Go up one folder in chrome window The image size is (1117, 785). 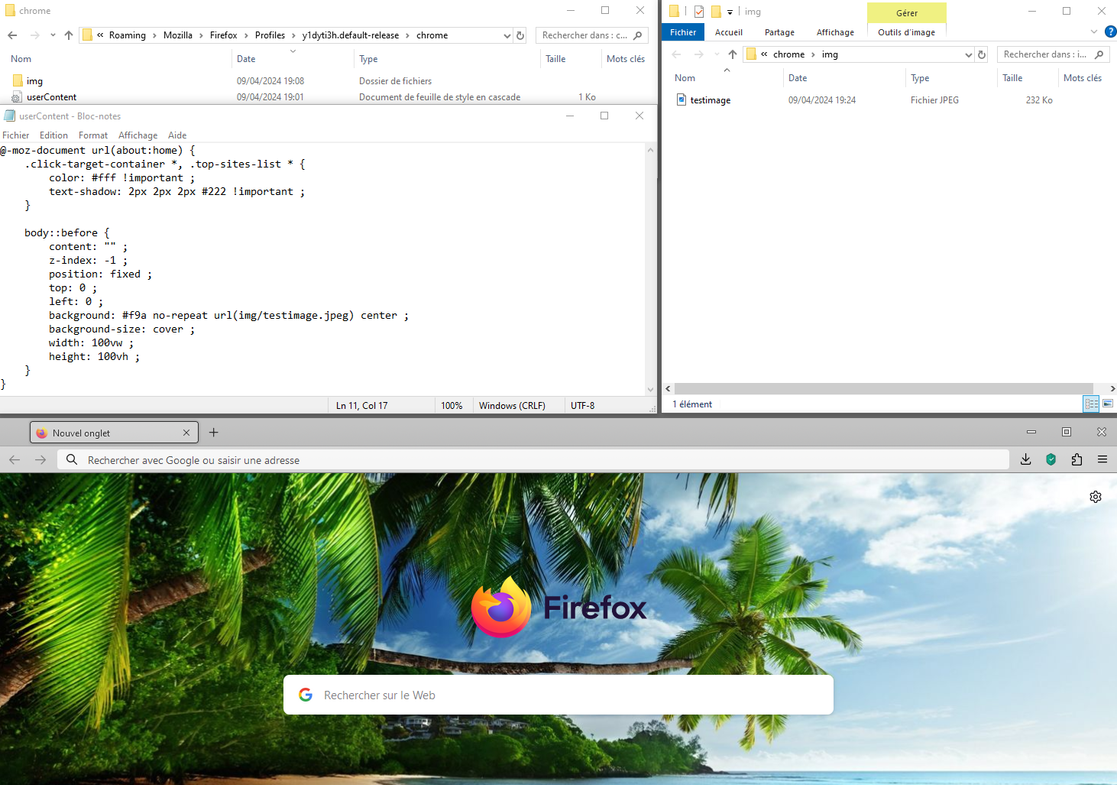68,35
